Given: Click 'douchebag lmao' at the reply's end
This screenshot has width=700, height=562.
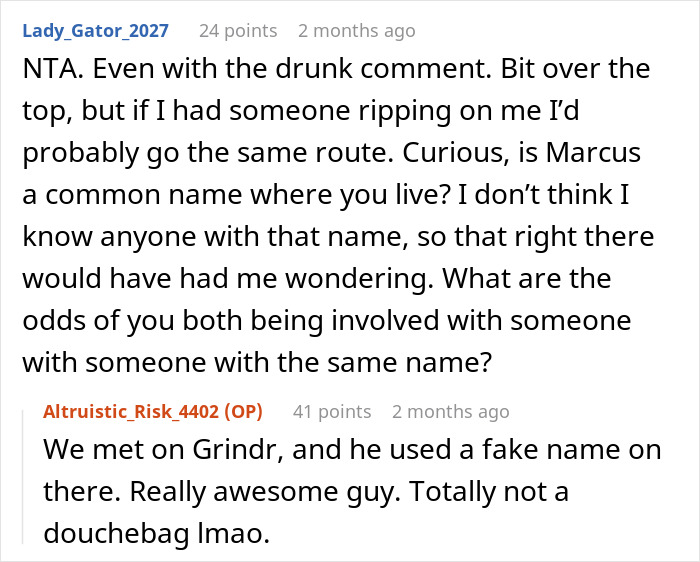Looking at the screenshot, I should [156, 535].
